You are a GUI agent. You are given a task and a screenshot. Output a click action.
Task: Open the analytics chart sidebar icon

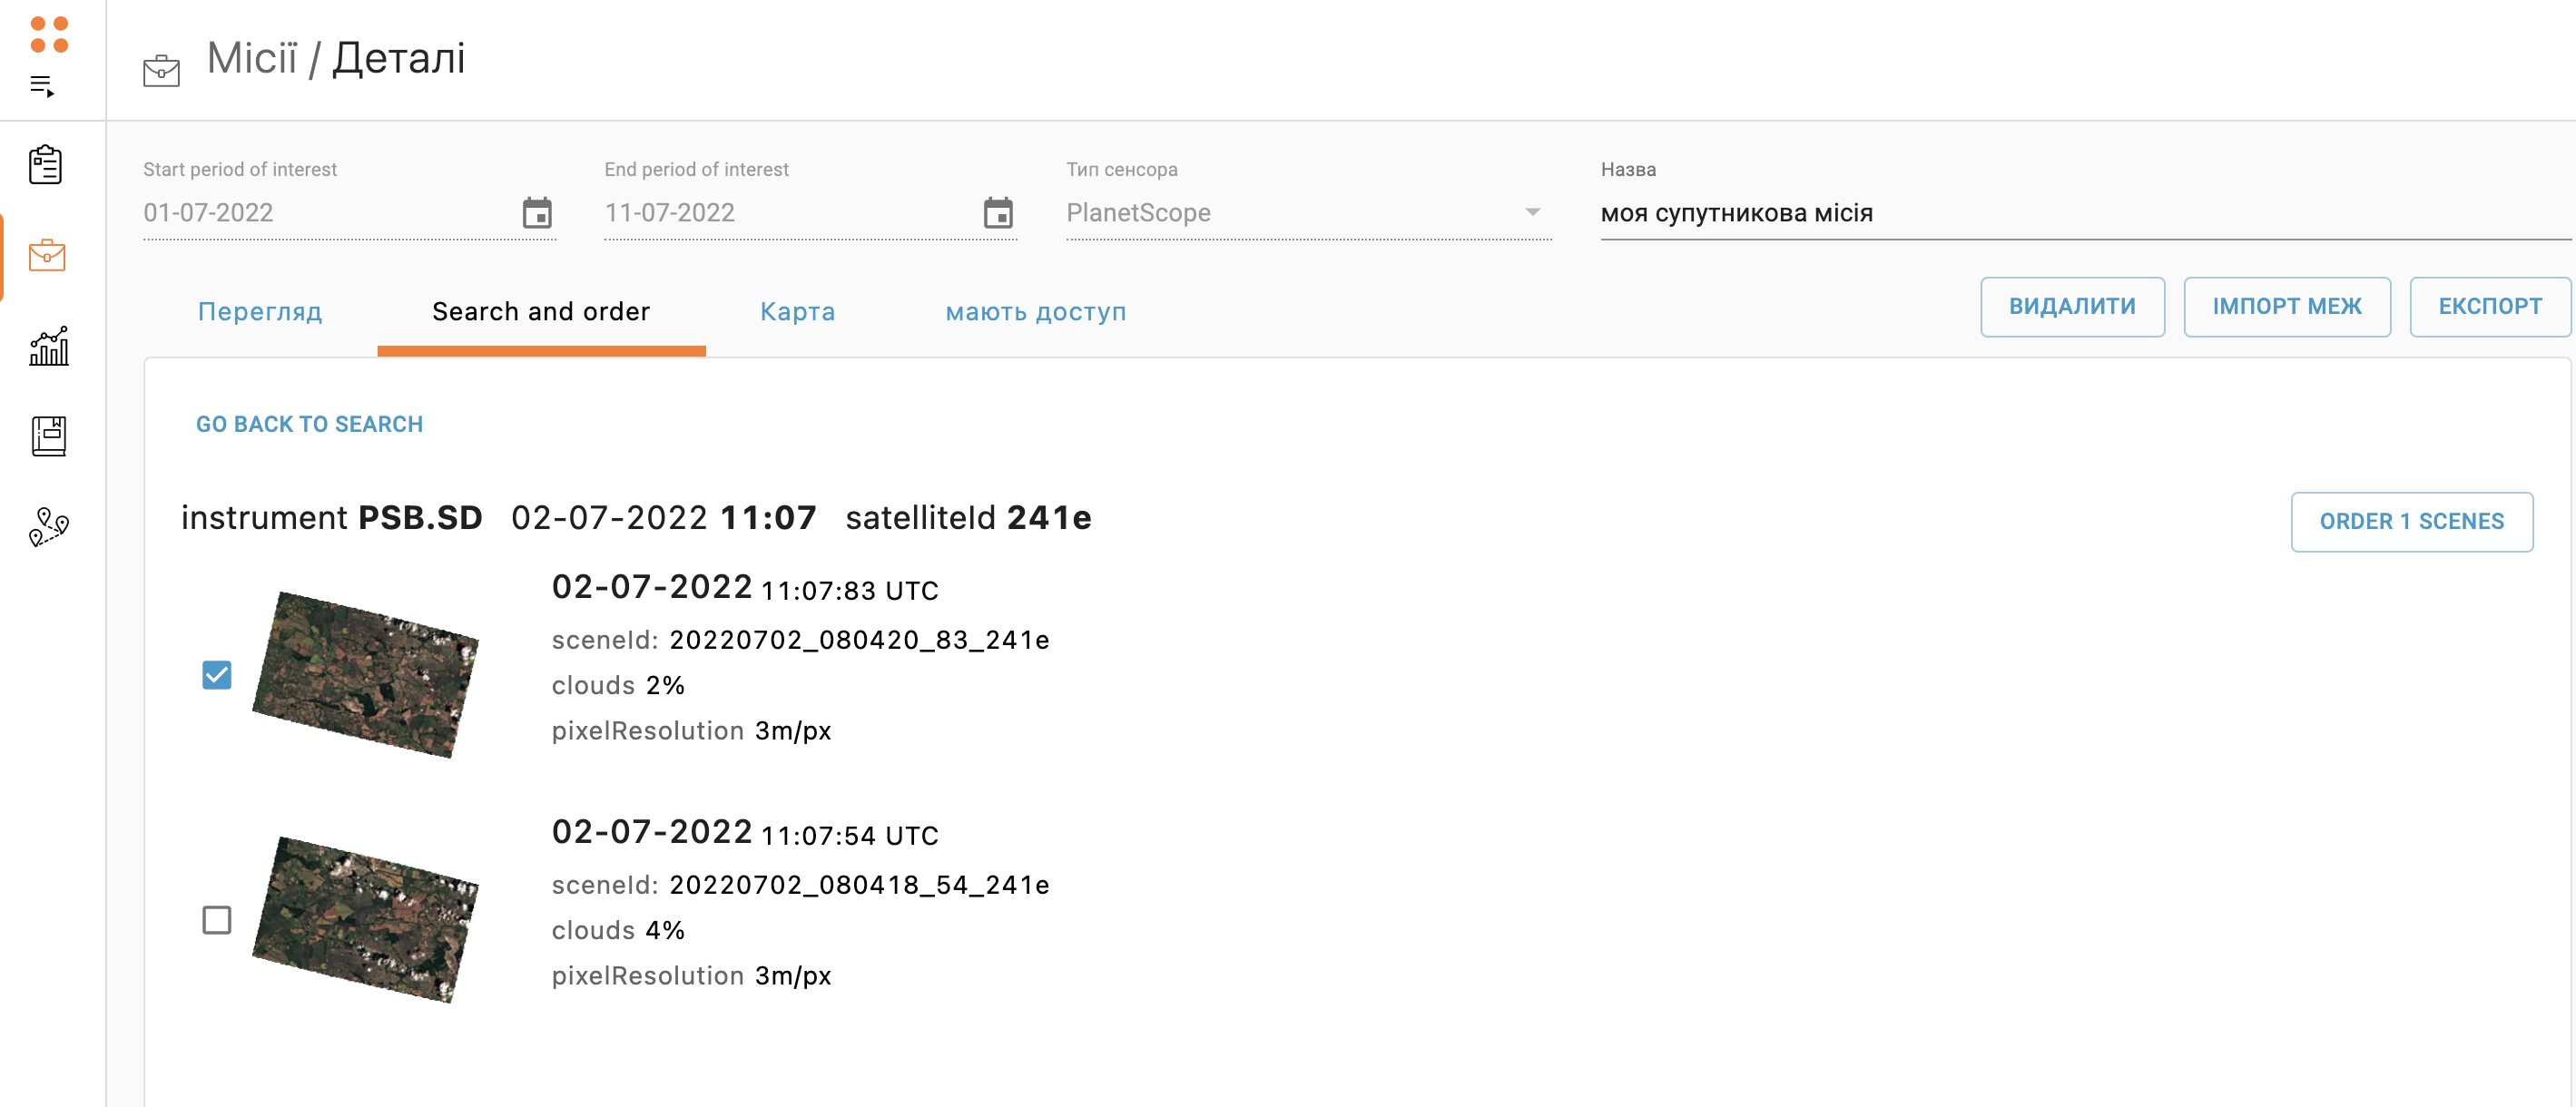click(48, 346)
